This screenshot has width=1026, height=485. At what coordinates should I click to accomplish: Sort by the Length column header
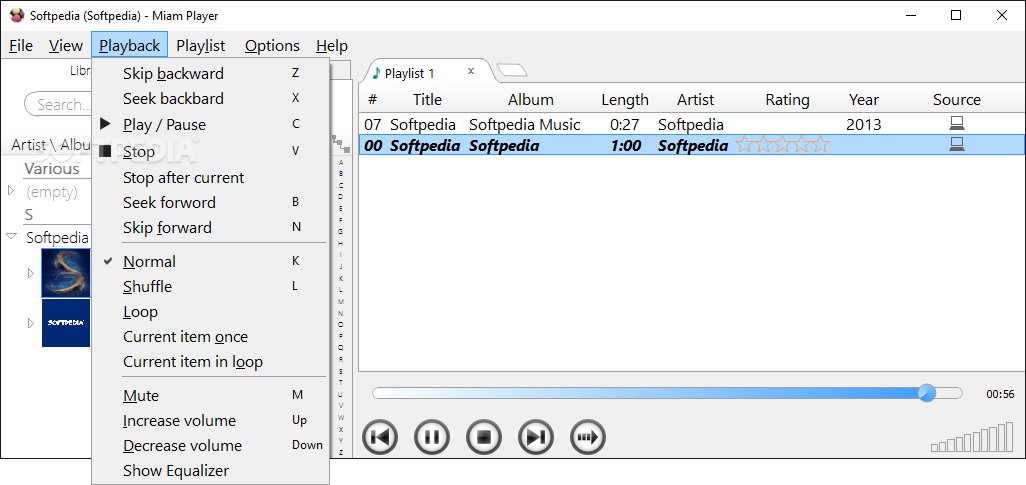(x=625, y=99)
